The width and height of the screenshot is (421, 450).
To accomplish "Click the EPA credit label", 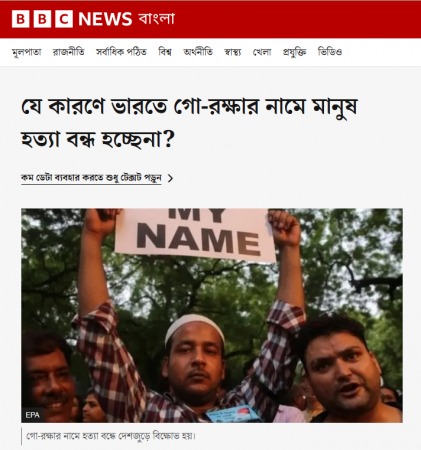I will point(32,415).
